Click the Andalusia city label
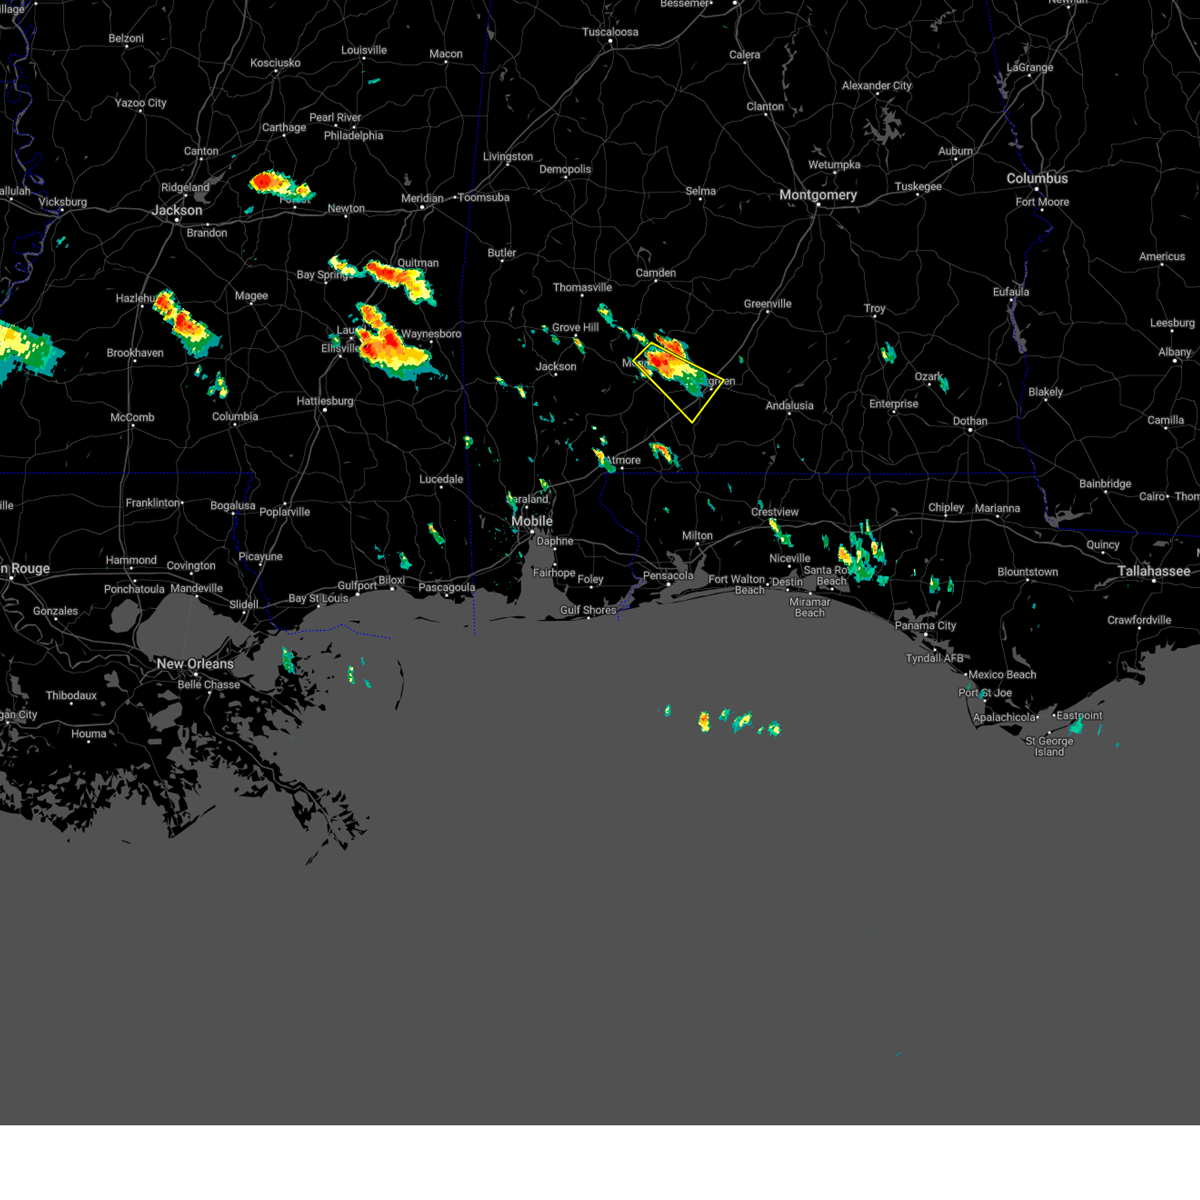Viewport: 1200px width, 1200px height. tap(790, 406)
